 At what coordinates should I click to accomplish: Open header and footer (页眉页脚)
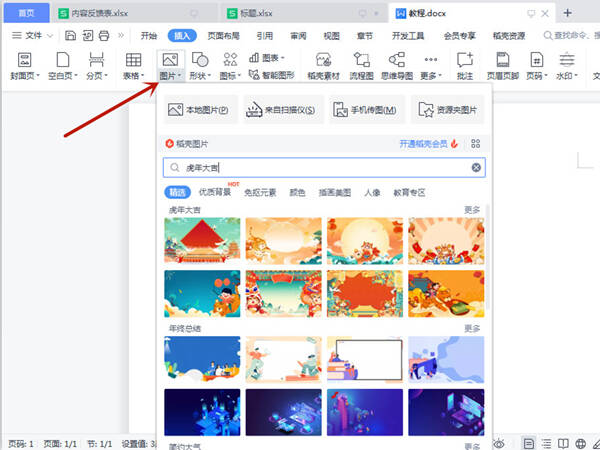pyautogui.click(x=502, y=66)
